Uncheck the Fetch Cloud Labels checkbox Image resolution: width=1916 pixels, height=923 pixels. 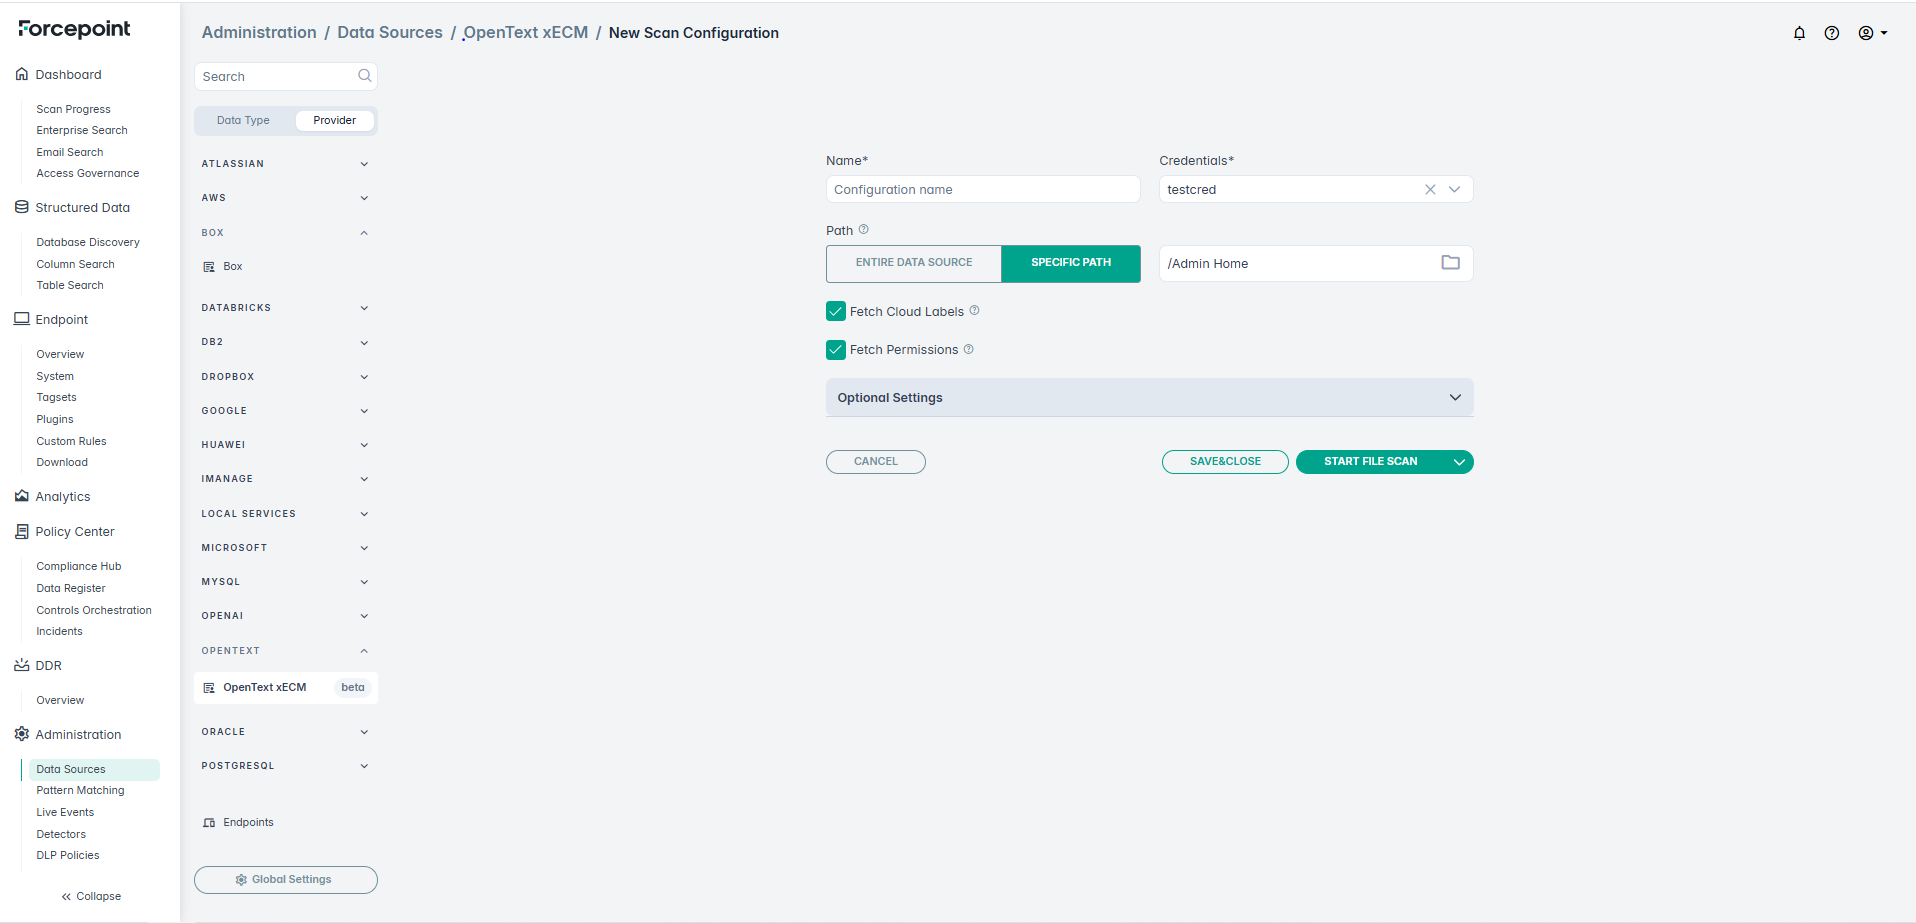pyautogui.click(x=836, y=312)
